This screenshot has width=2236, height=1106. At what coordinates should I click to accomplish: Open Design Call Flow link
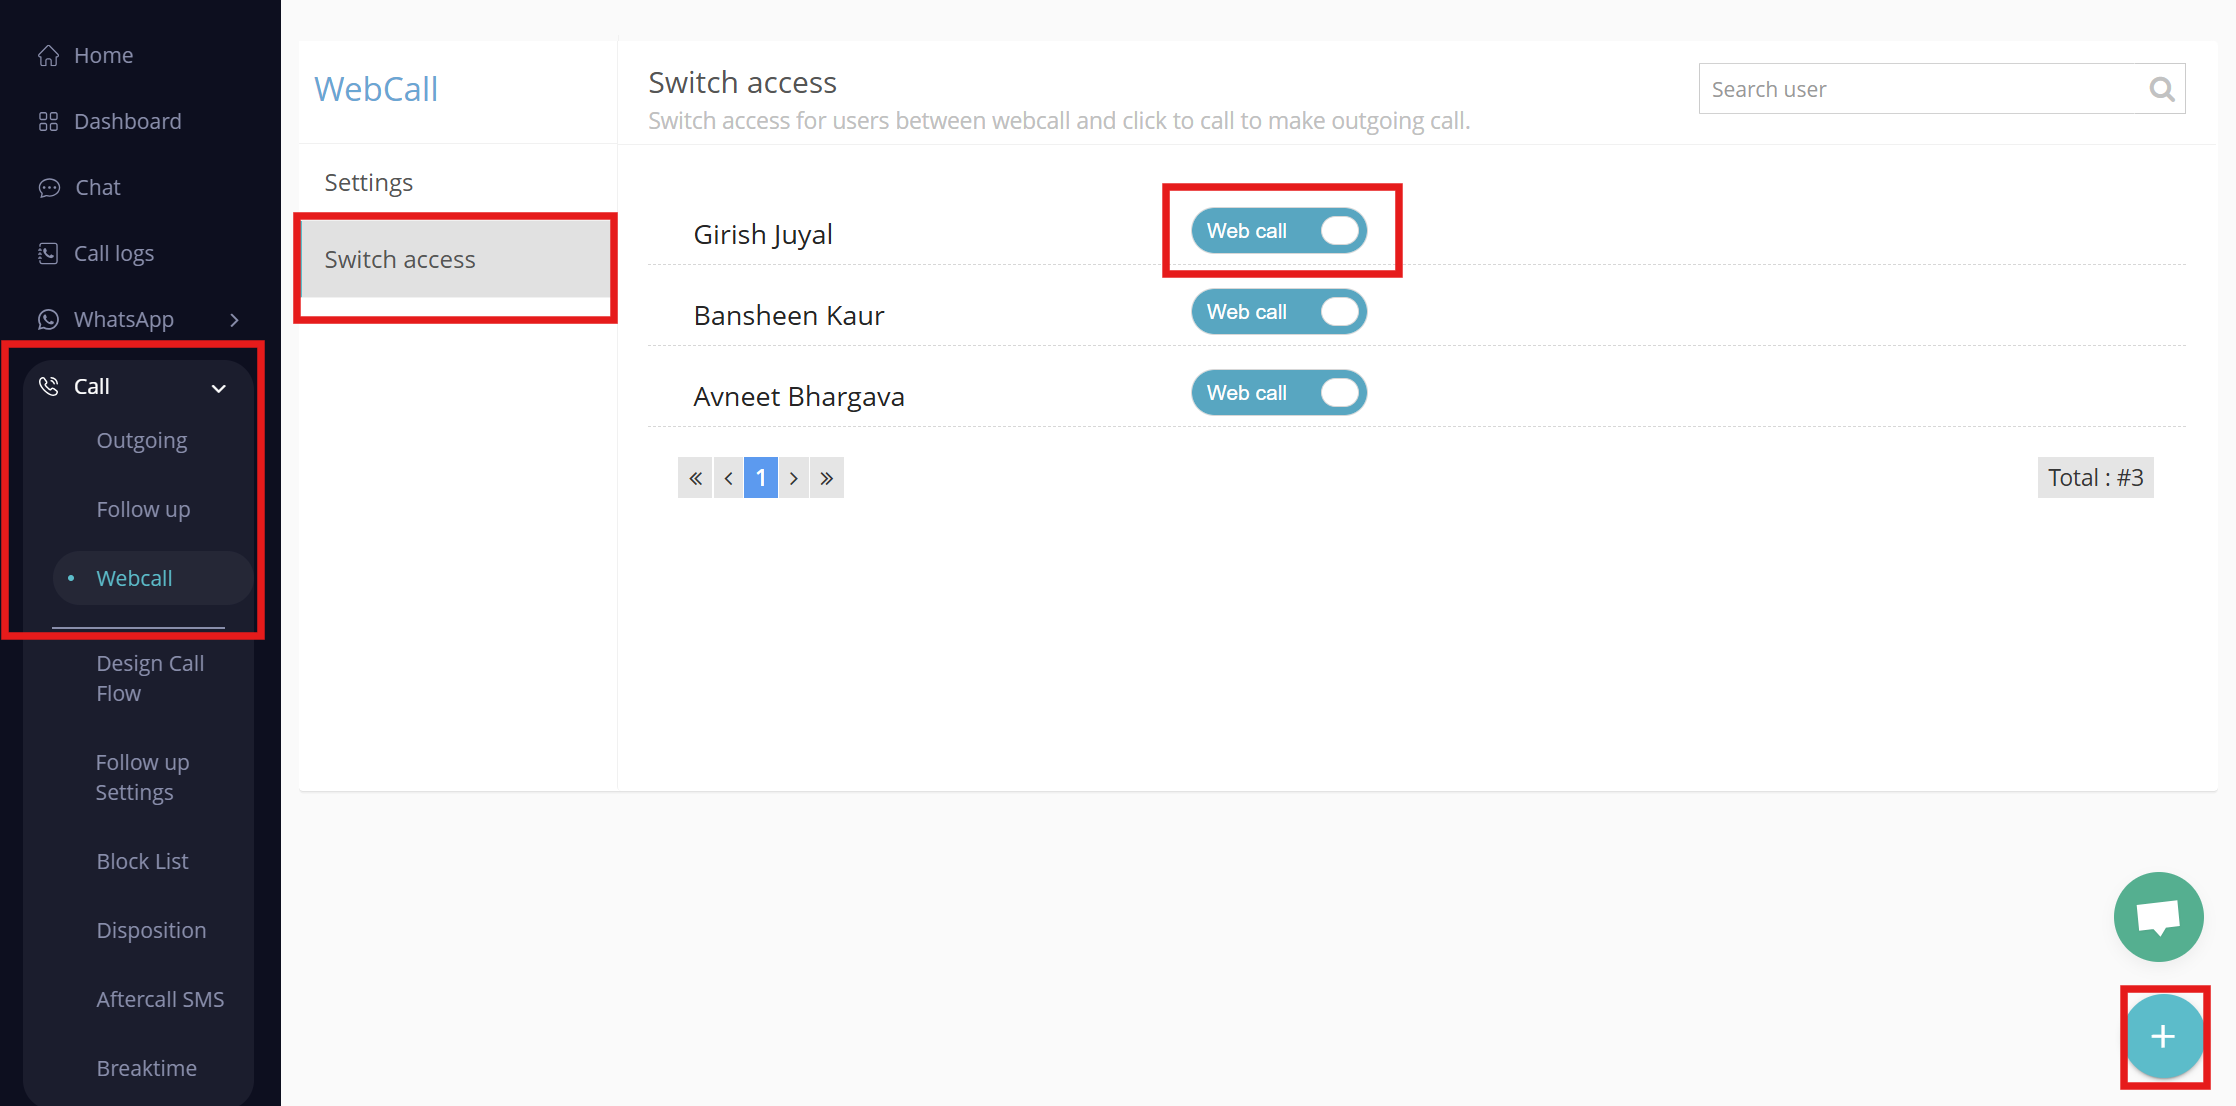point(150,678)
